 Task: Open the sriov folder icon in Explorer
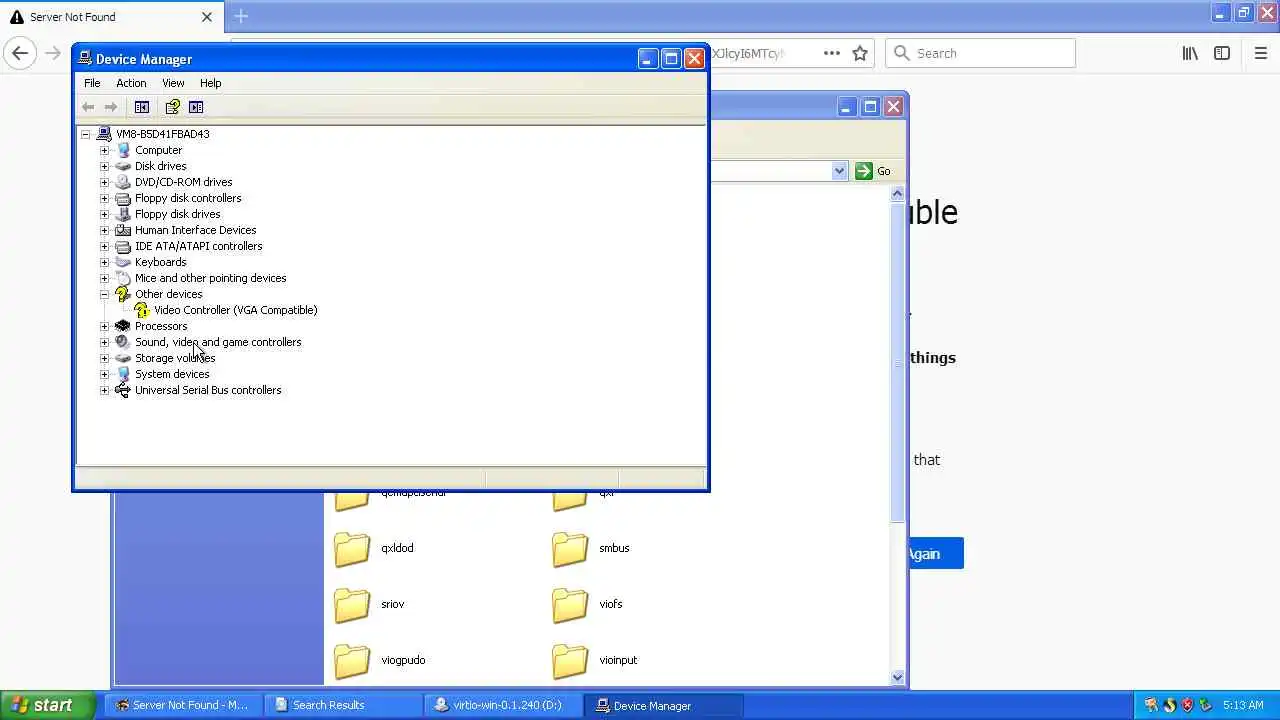[x=351, y=604]
